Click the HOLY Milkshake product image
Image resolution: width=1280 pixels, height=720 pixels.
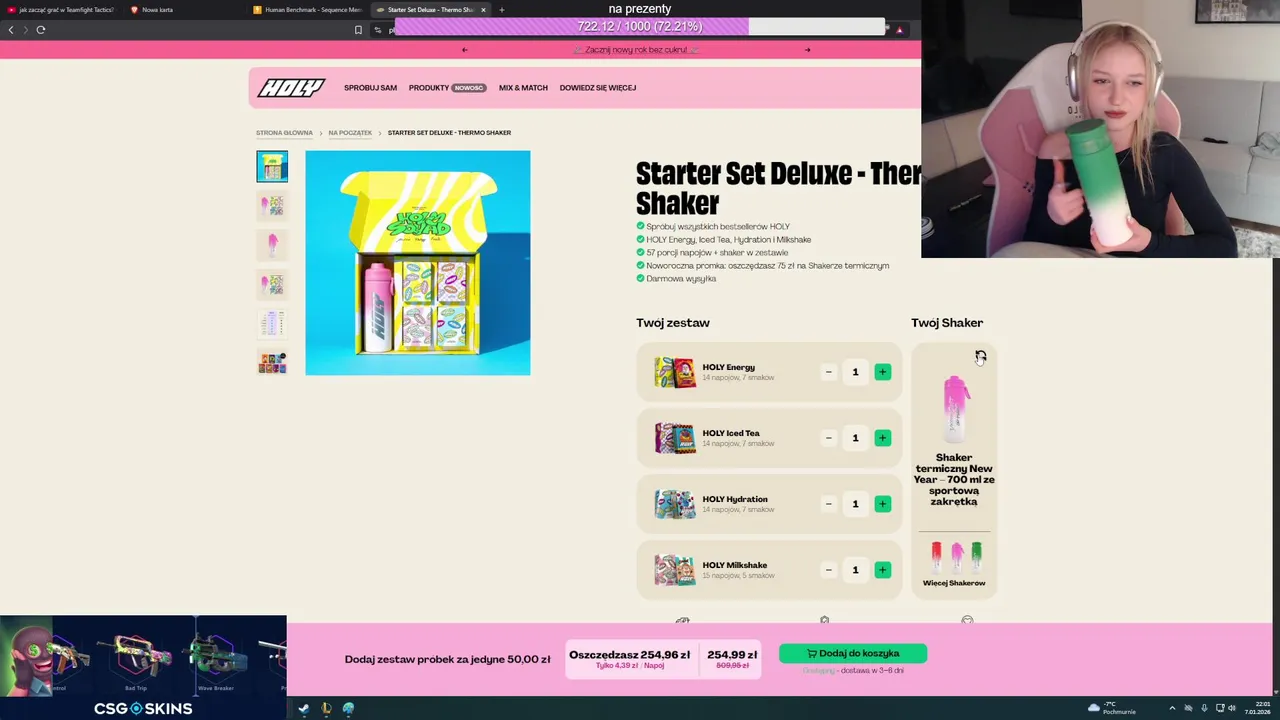coord(675,570)
